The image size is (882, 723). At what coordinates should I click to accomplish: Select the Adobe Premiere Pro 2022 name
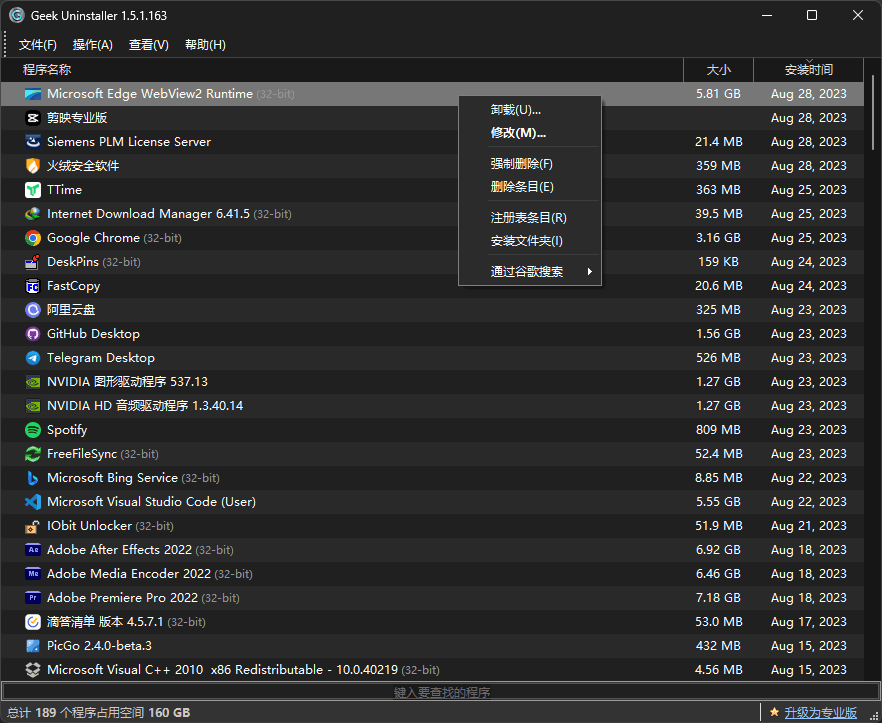(123, 598)
